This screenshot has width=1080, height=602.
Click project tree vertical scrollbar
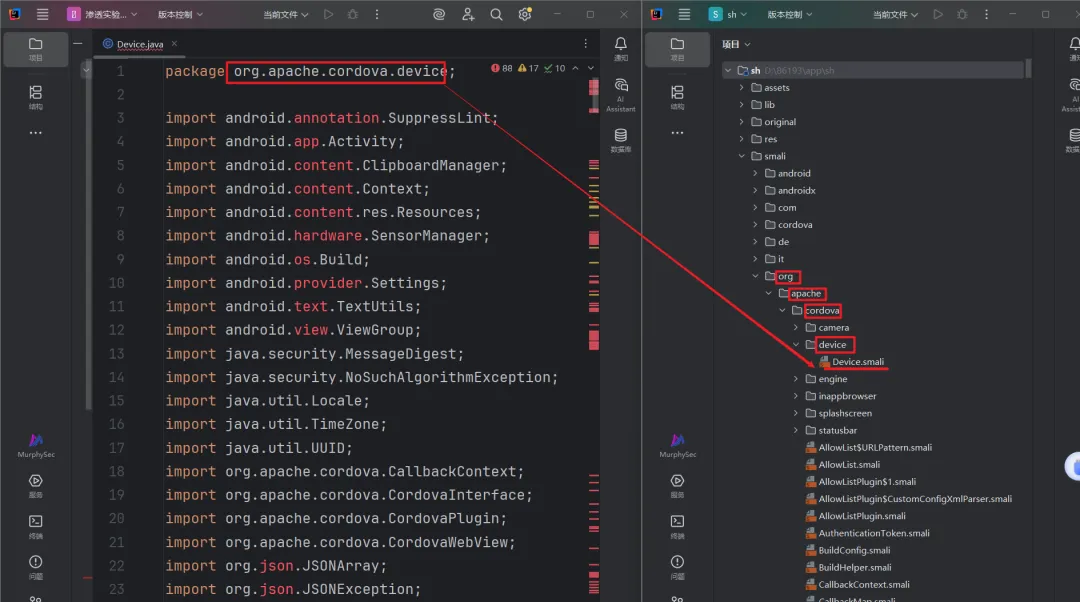pos(1028,68)
